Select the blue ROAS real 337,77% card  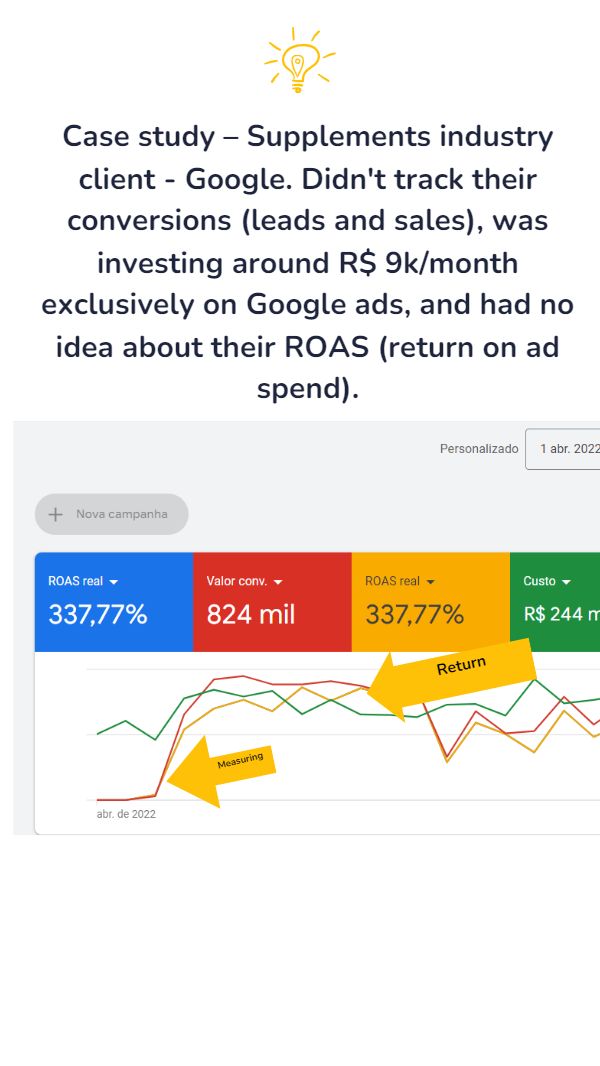113,602
